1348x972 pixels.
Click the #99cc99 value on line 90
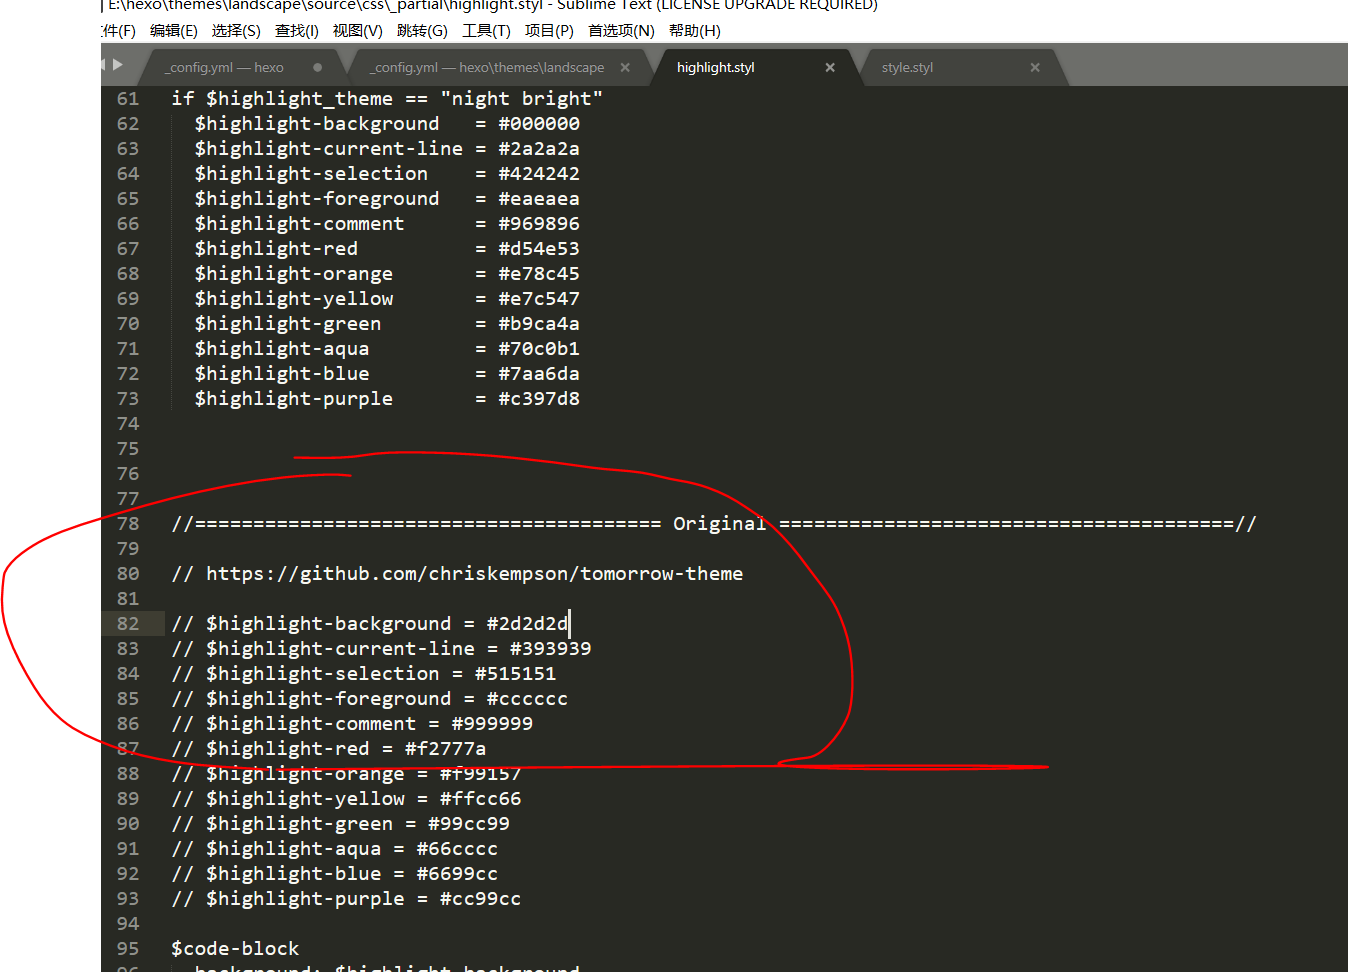469,824
